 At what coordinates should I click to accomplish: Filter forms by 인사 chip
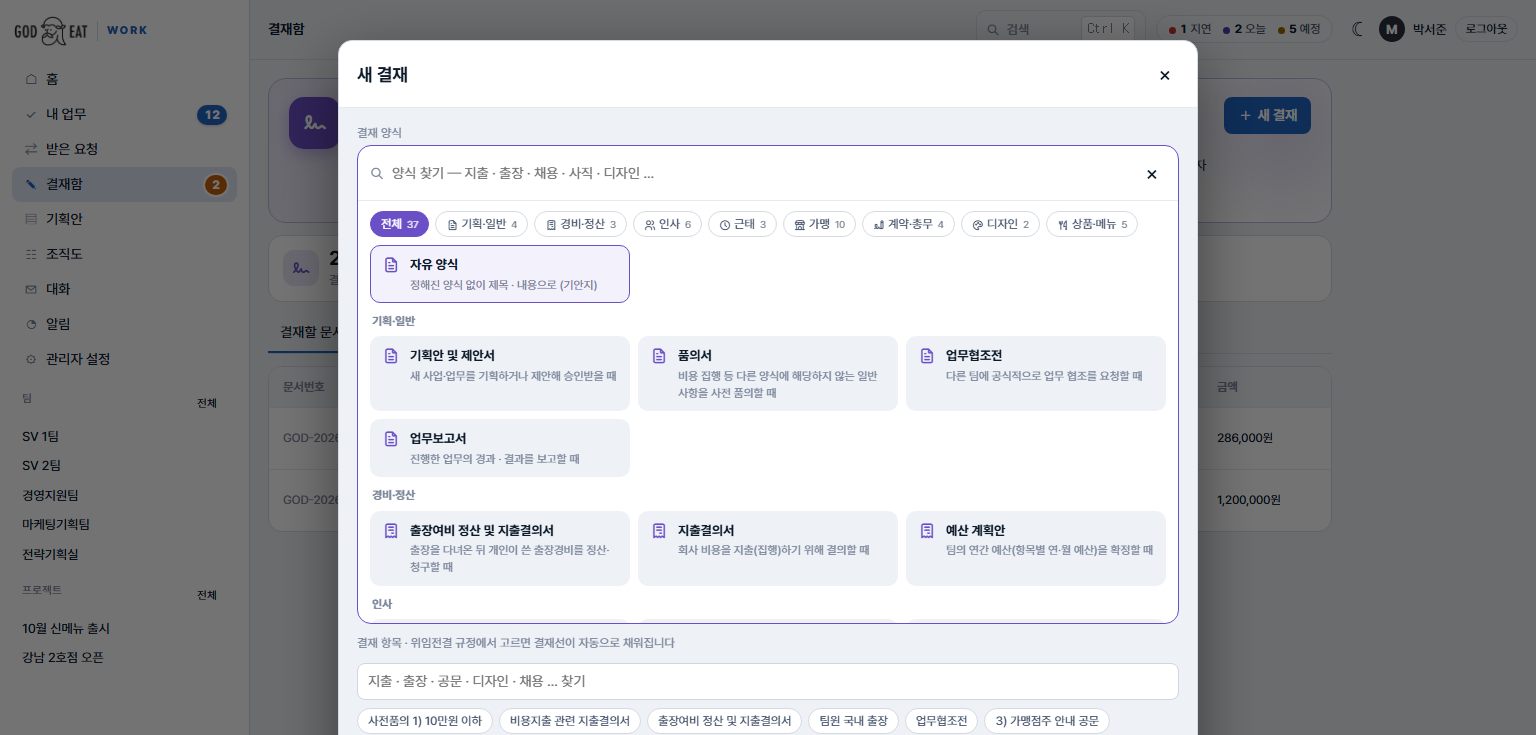667,224
